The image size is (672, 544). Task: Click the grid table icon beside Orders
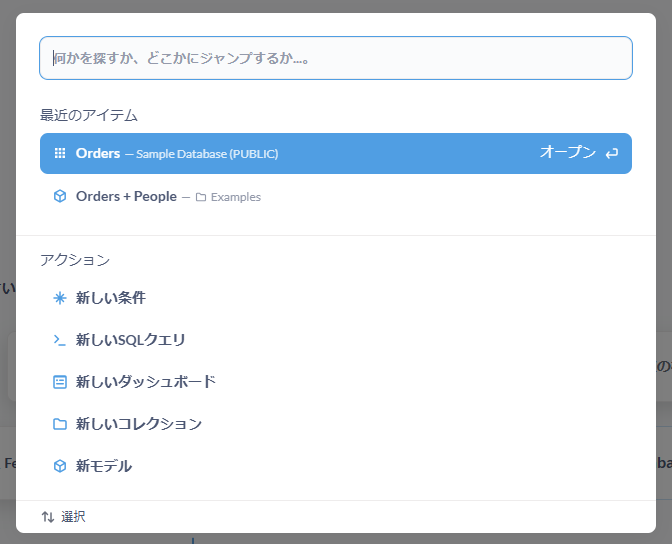[x=60, y=153]
